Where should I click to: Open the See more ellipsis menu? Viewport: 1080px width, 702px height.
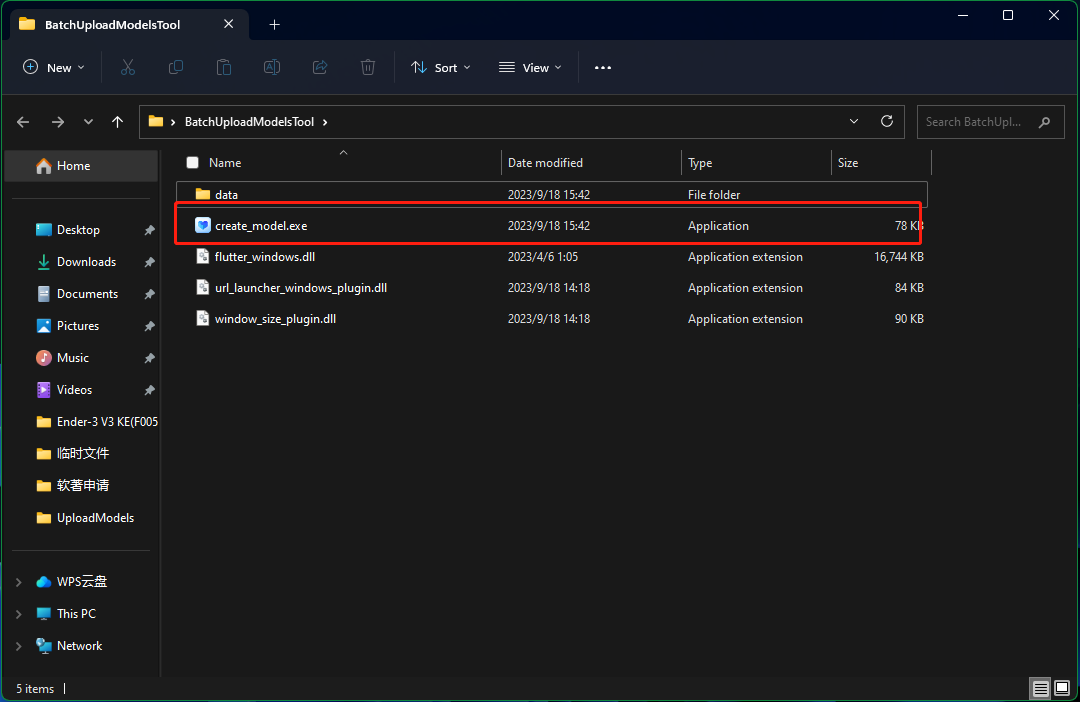point(602,67)
